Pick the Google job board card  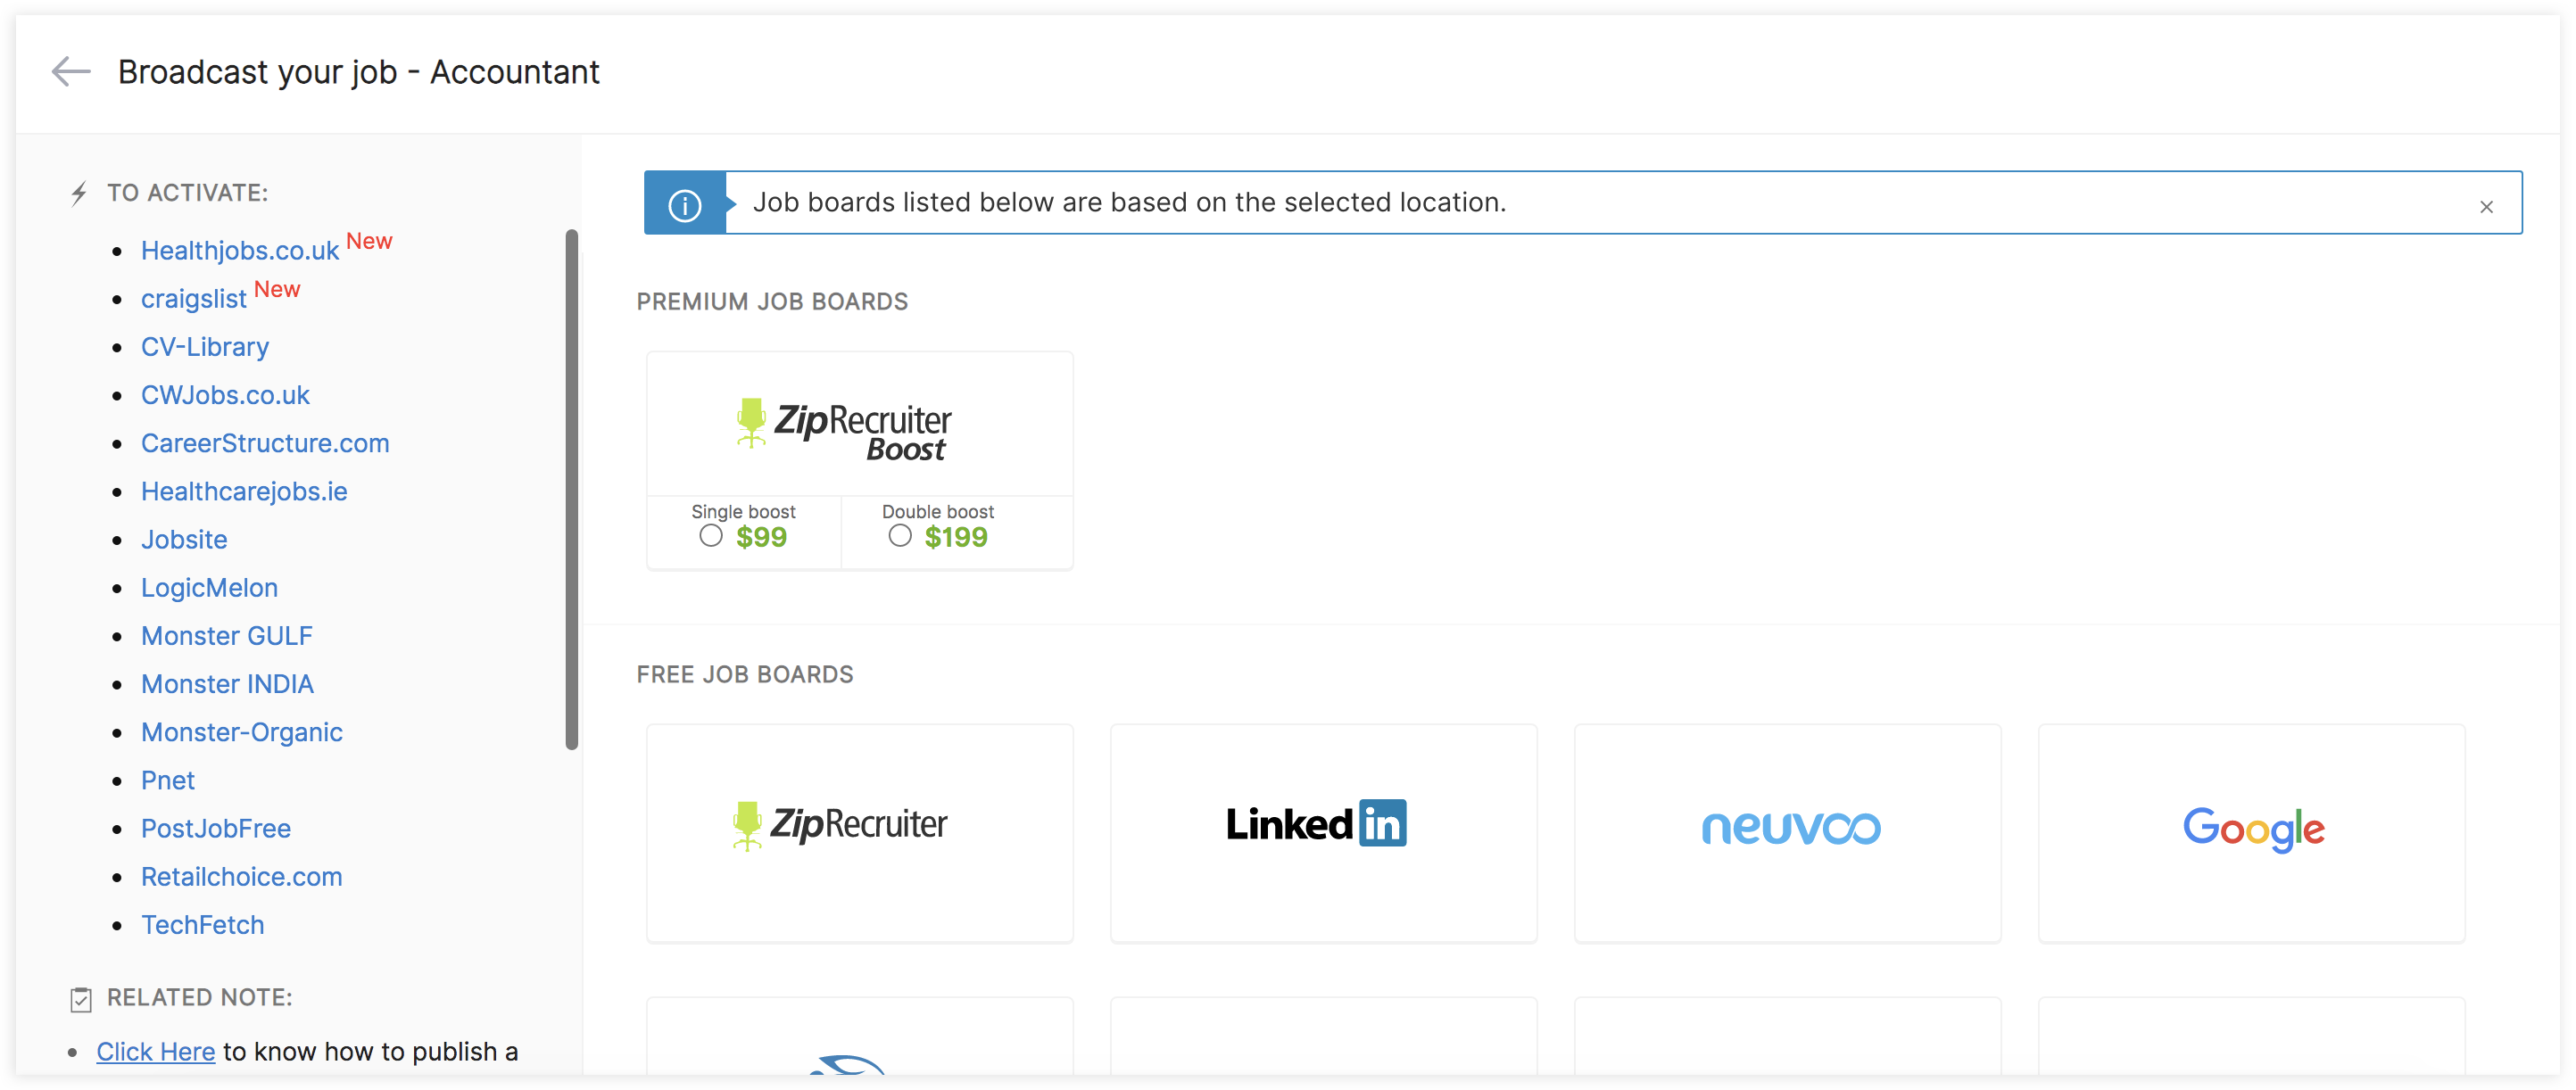(x=2251, y=830)
